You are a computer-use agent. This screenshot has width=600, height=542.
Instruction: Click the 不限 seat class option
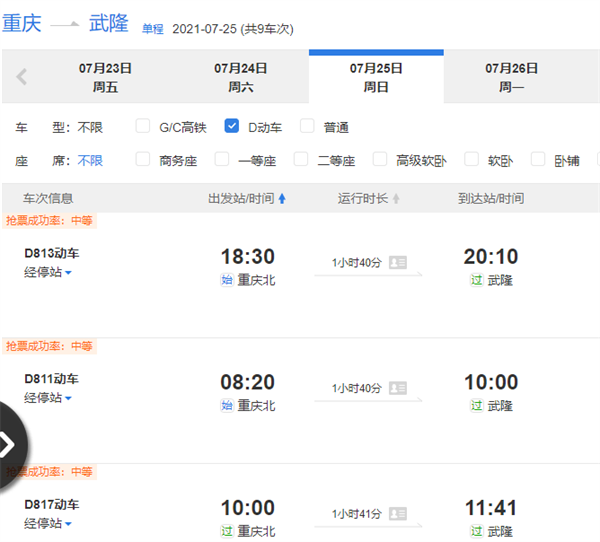[x=90, y=160]
